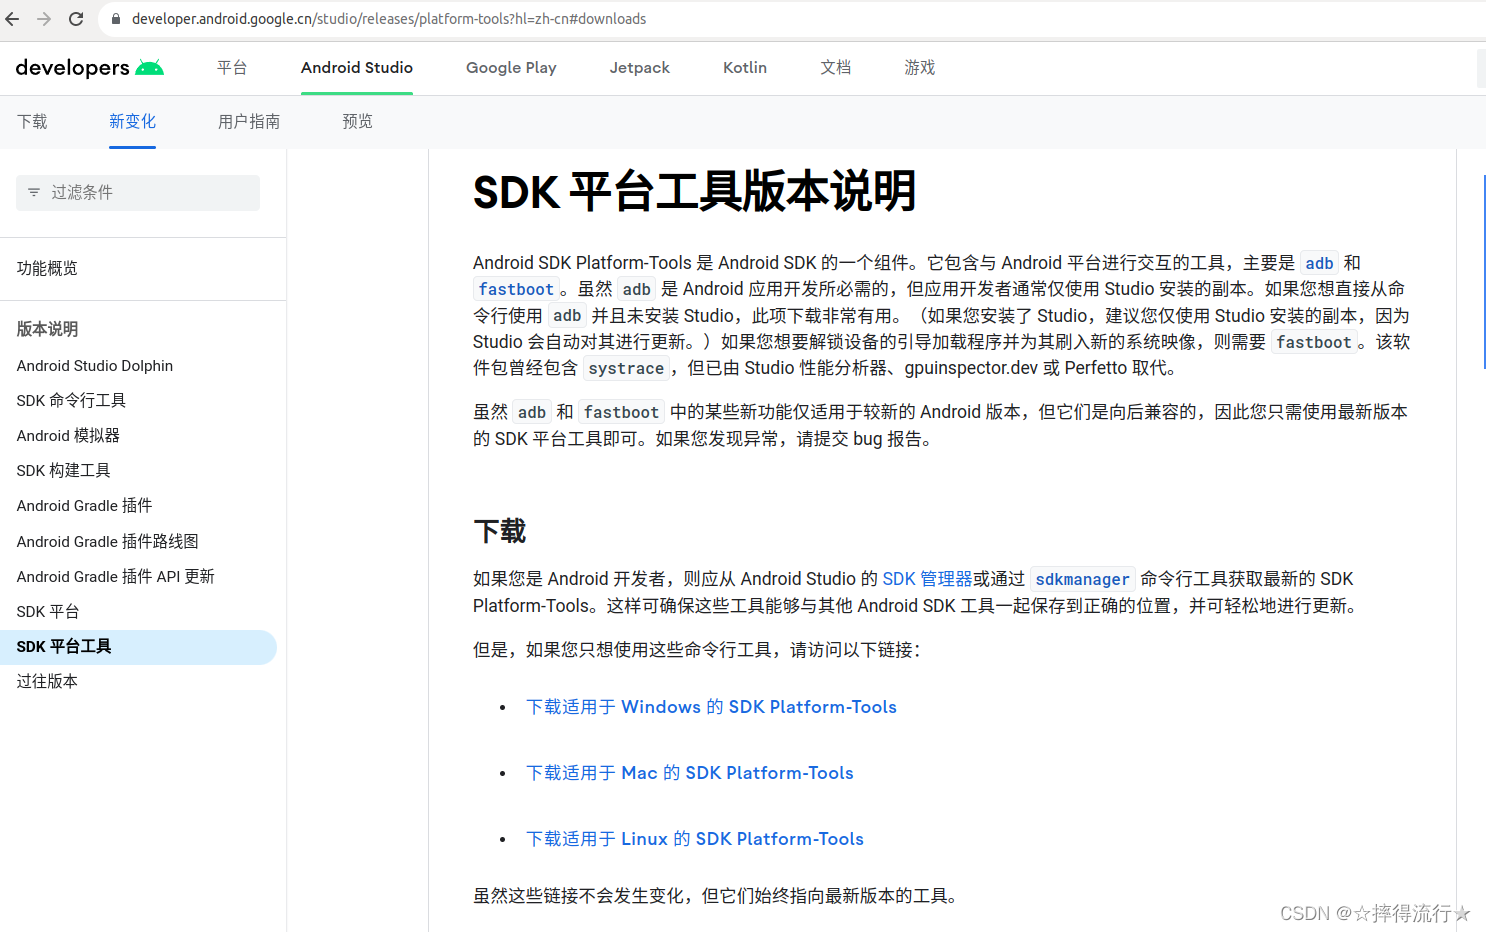Image resolution: width=1486 pixels, height=932 pixels.
Task: Open the Android developers logo home link
Action: point(90,68)
